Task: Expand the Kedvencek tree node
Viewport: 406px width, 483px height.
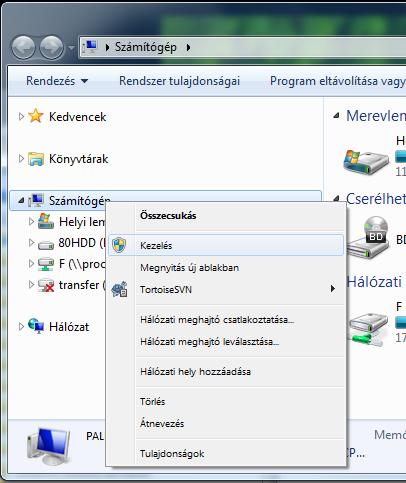Action: click(21, 116)
